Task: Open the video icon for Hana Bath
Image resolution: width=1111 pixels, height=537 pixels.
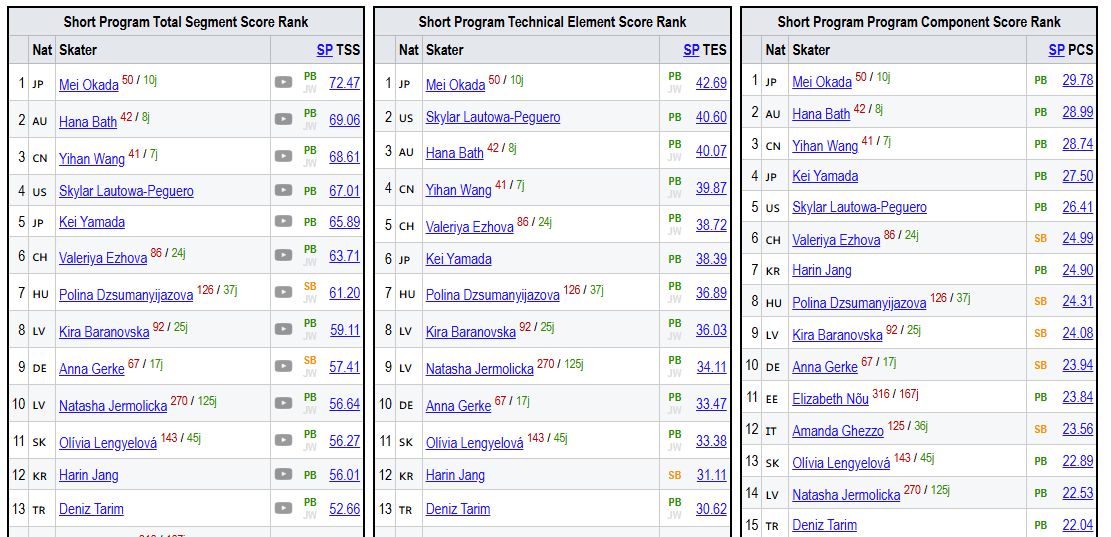Action: coord(283,119)
